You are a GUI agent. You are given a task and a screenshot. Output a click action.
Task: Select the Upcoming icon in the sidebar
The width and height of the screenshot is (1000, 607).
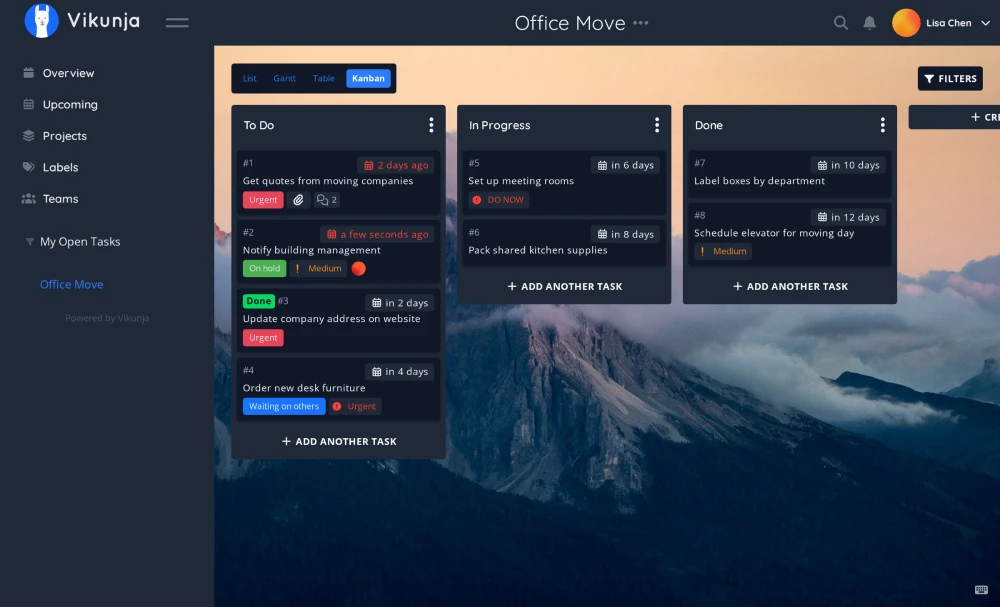[x=28, y=104]
